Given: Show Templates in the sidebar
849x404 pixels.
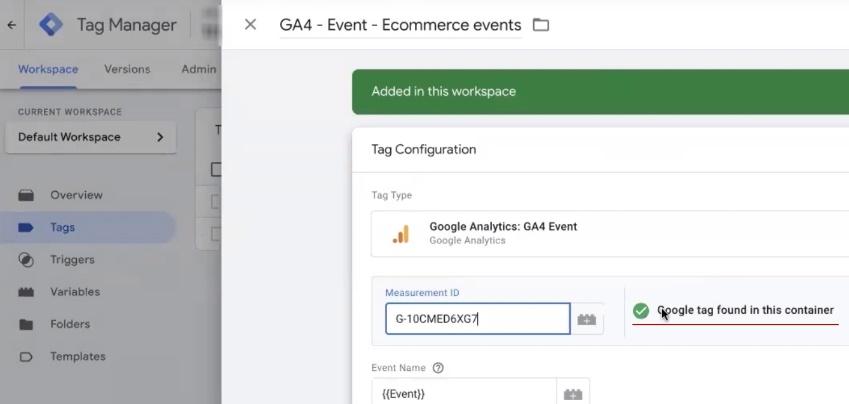Looking at the screenshot, I should pyautogui.click(x=77, y=356).
